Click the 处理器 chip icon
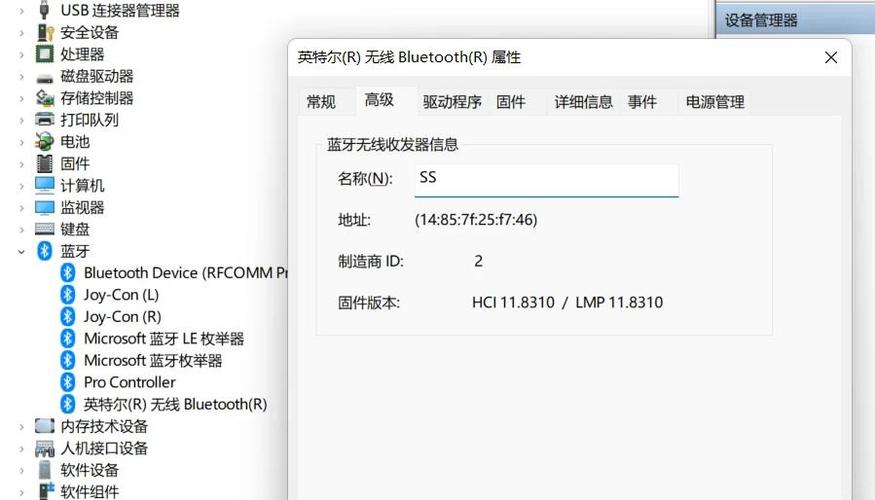Viewport: 875px width, 500px height. [45, 54]
